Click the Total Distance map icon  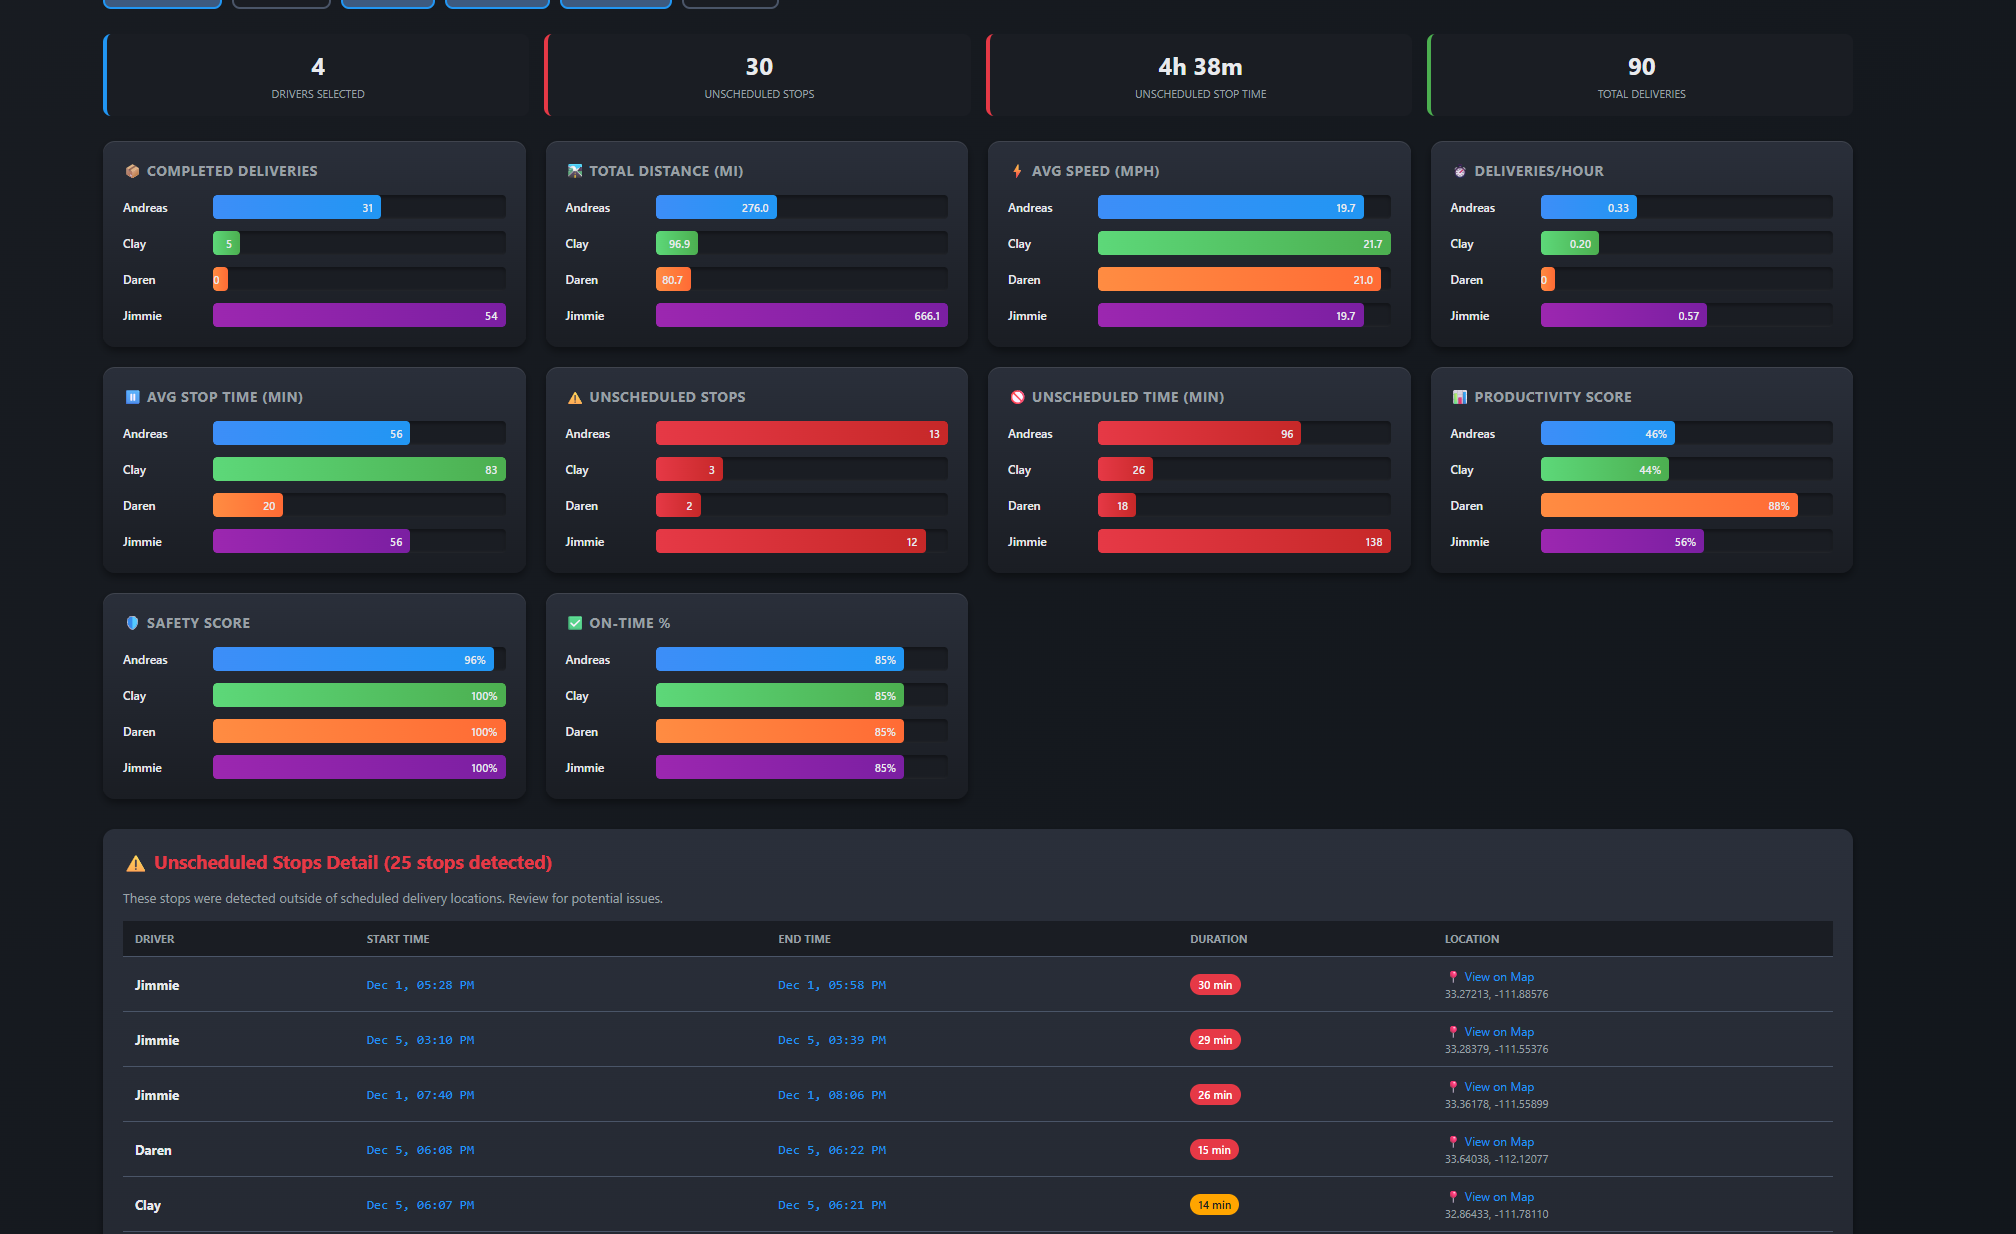tap(575, 171)
